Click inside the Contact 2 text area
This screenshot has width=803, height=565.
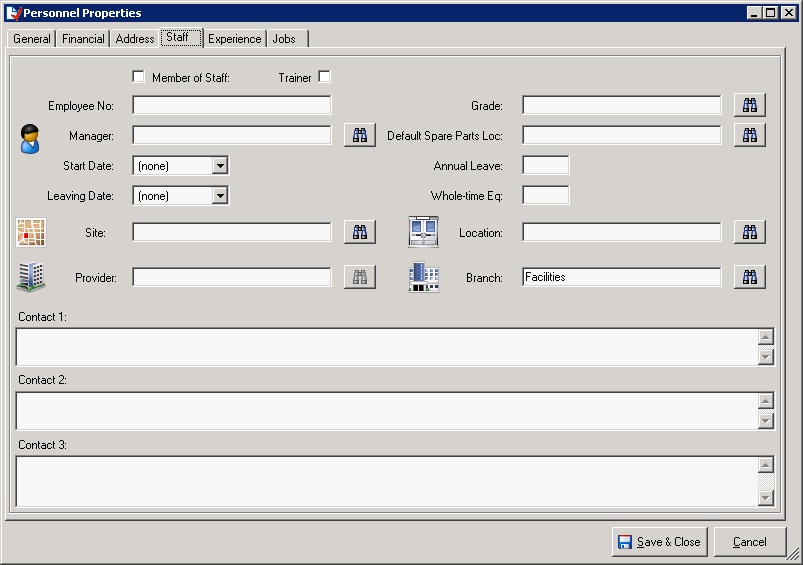387,411
